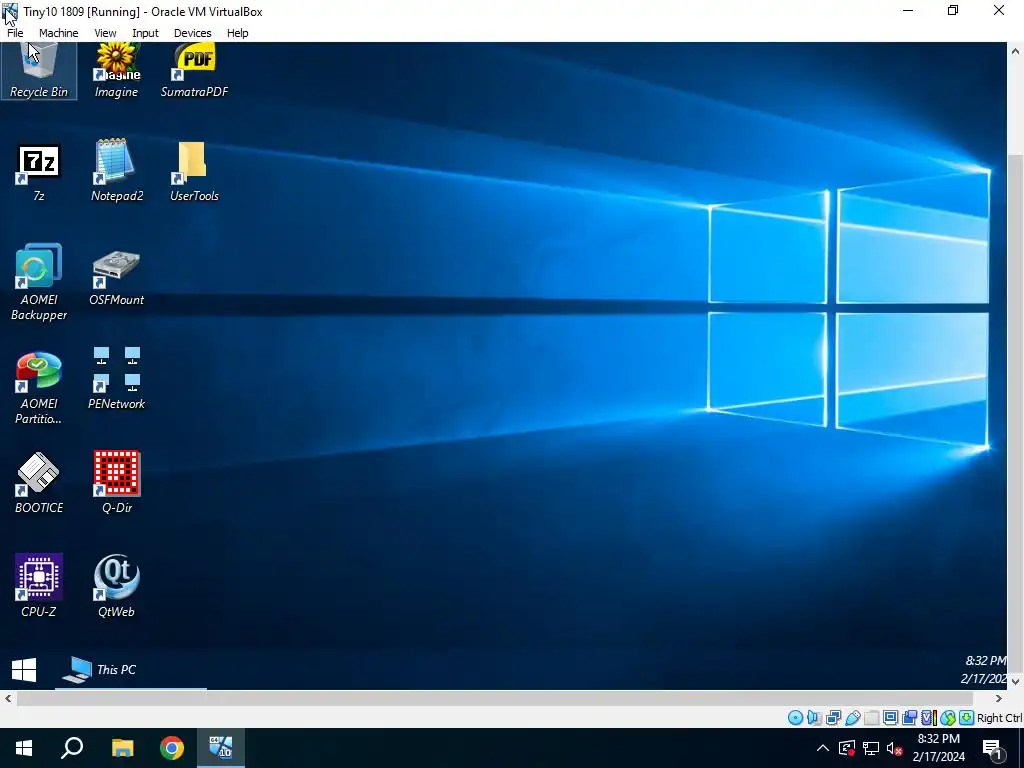Select the UserTools folder shortcut
This screenshot has height=768, width=1024.
click(194, 173)
